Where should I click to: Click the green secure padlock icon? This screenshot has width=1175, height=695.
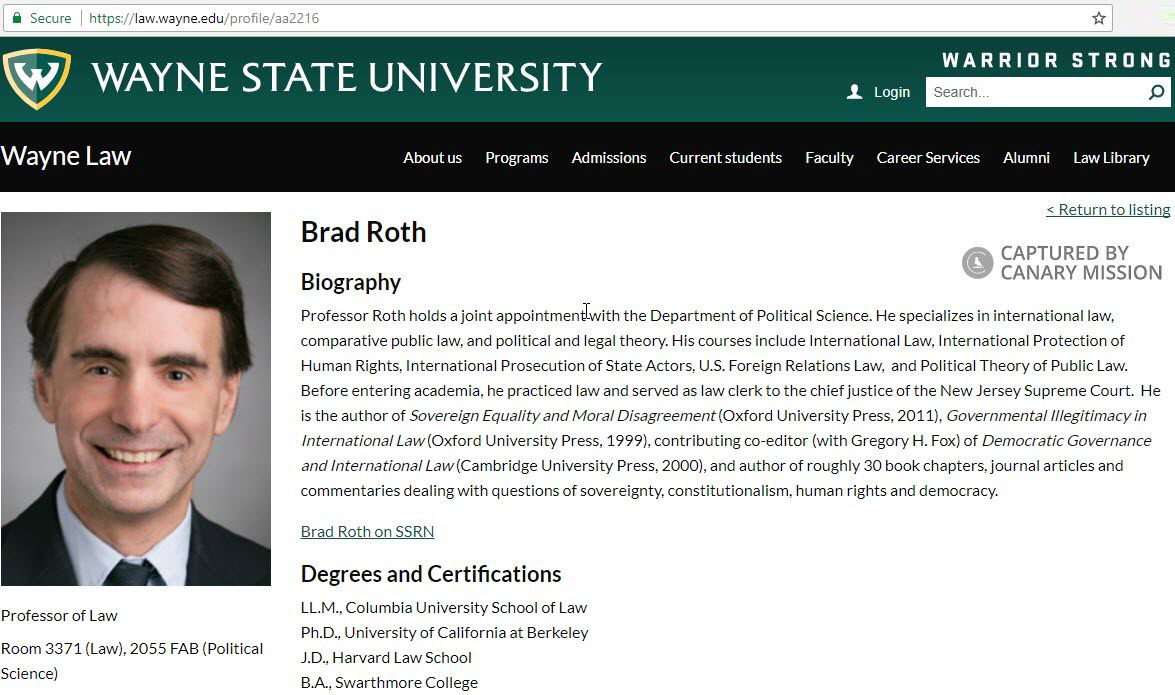click(x=16, y=18)
